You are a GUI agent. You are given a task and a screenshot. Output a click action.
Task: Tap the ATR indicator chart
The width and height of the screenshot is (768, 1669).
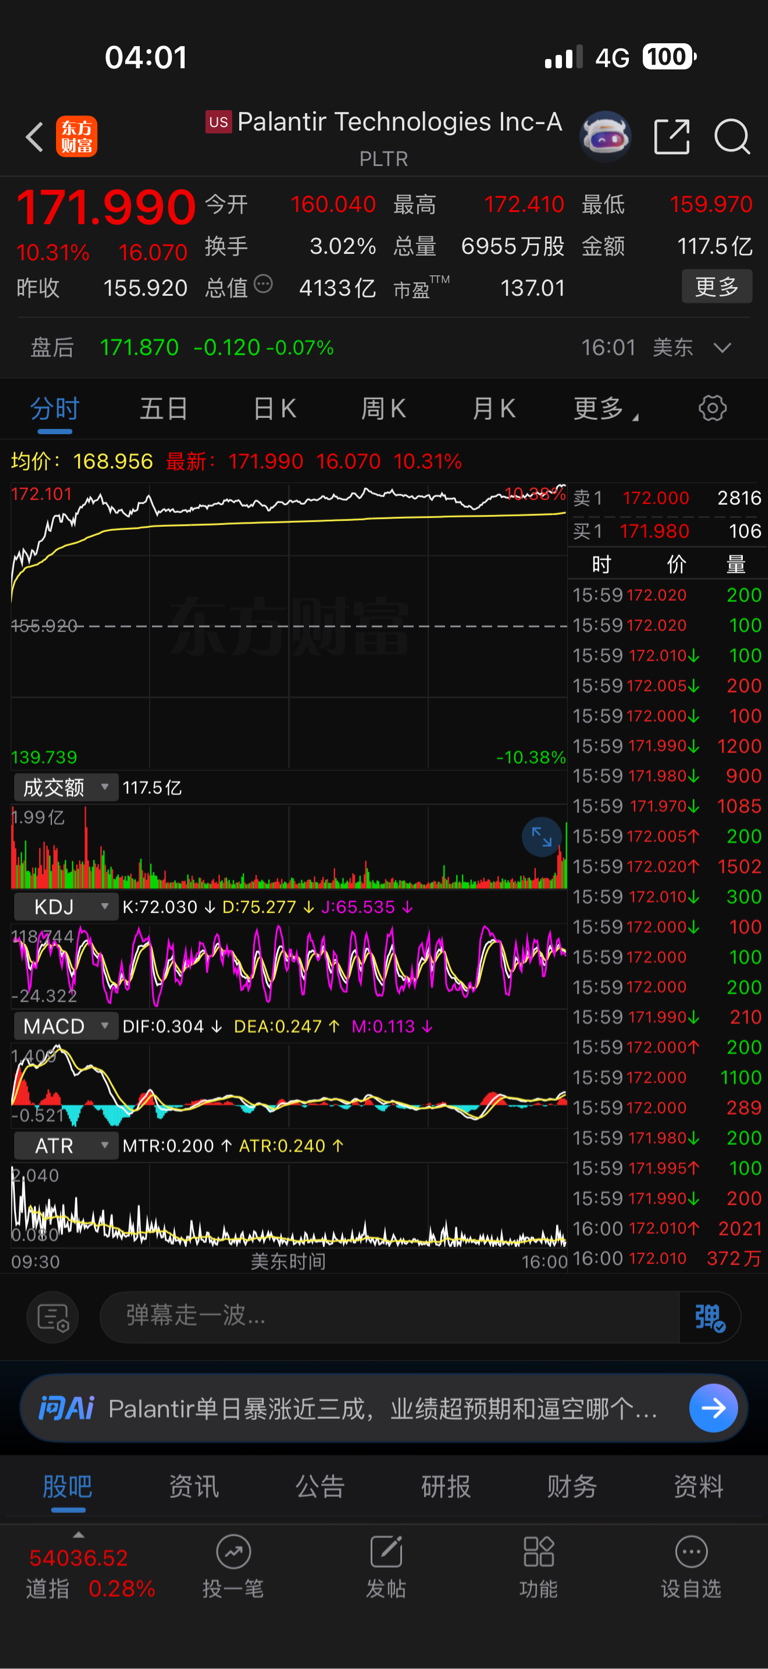coord(289,1206)
